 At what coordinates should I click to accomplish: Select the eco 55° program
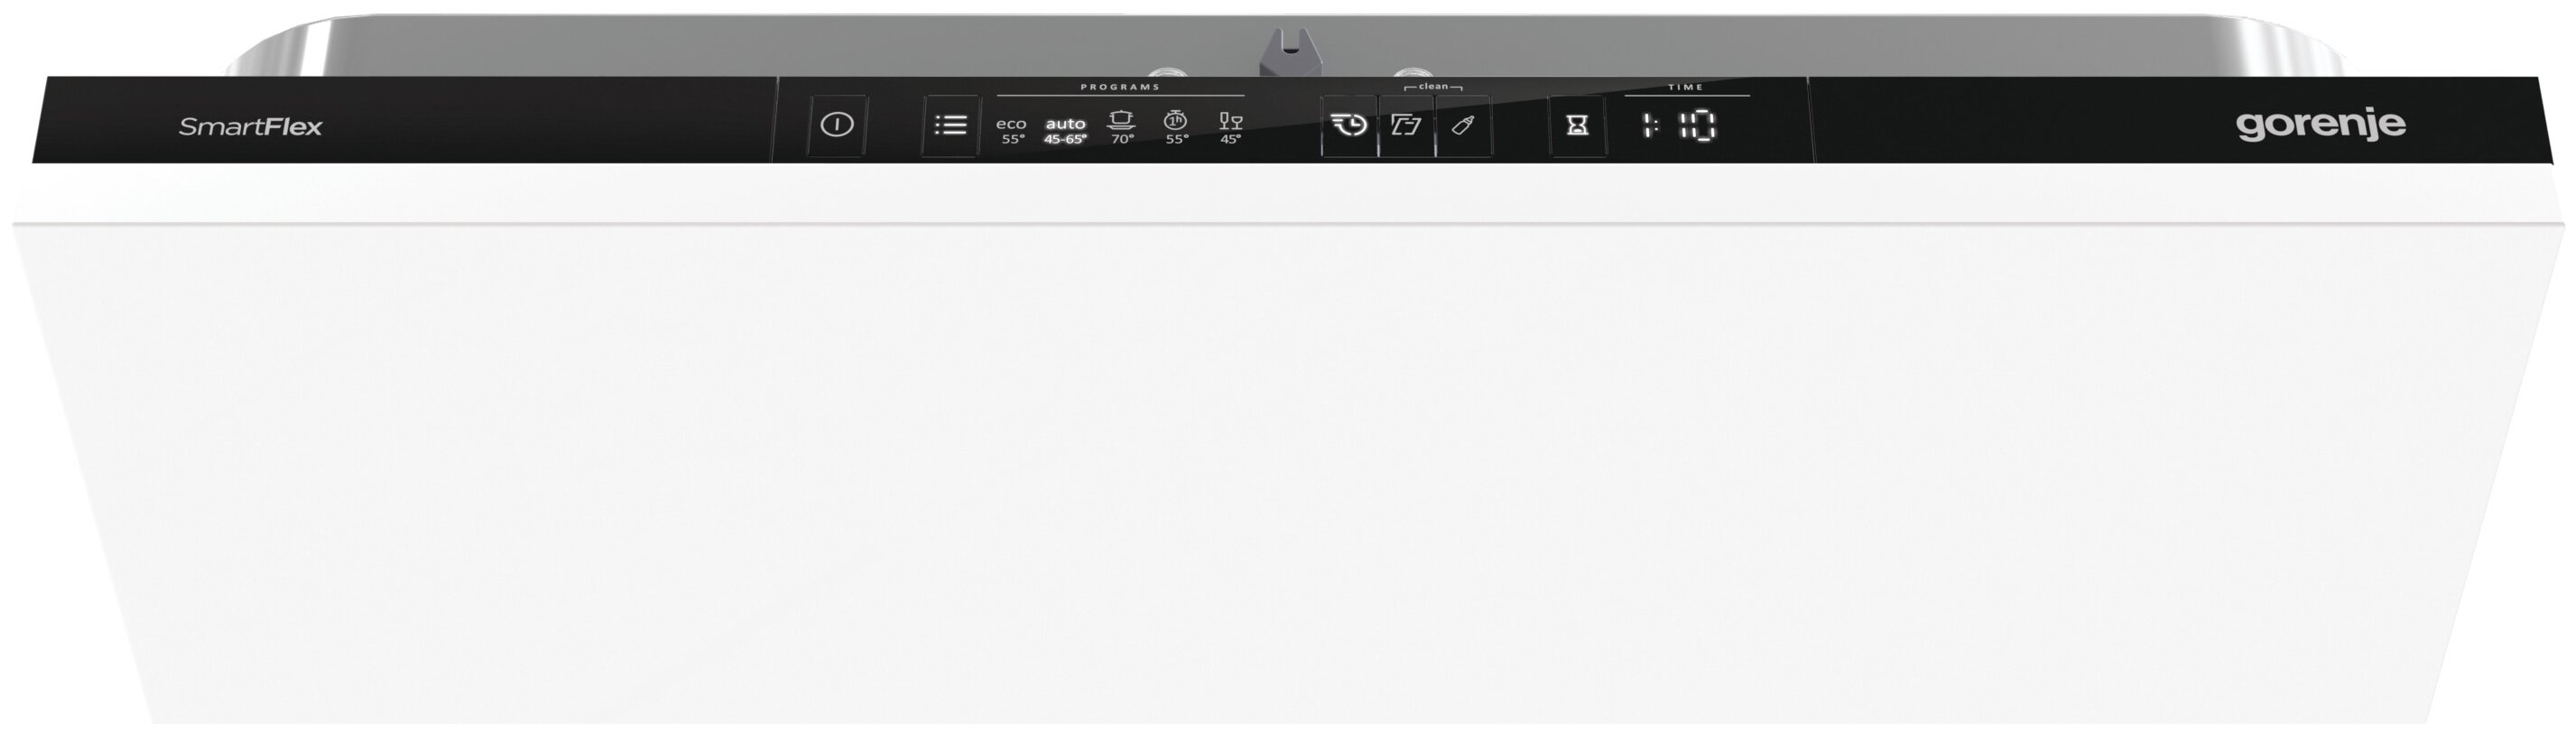tap(1012, 130)
